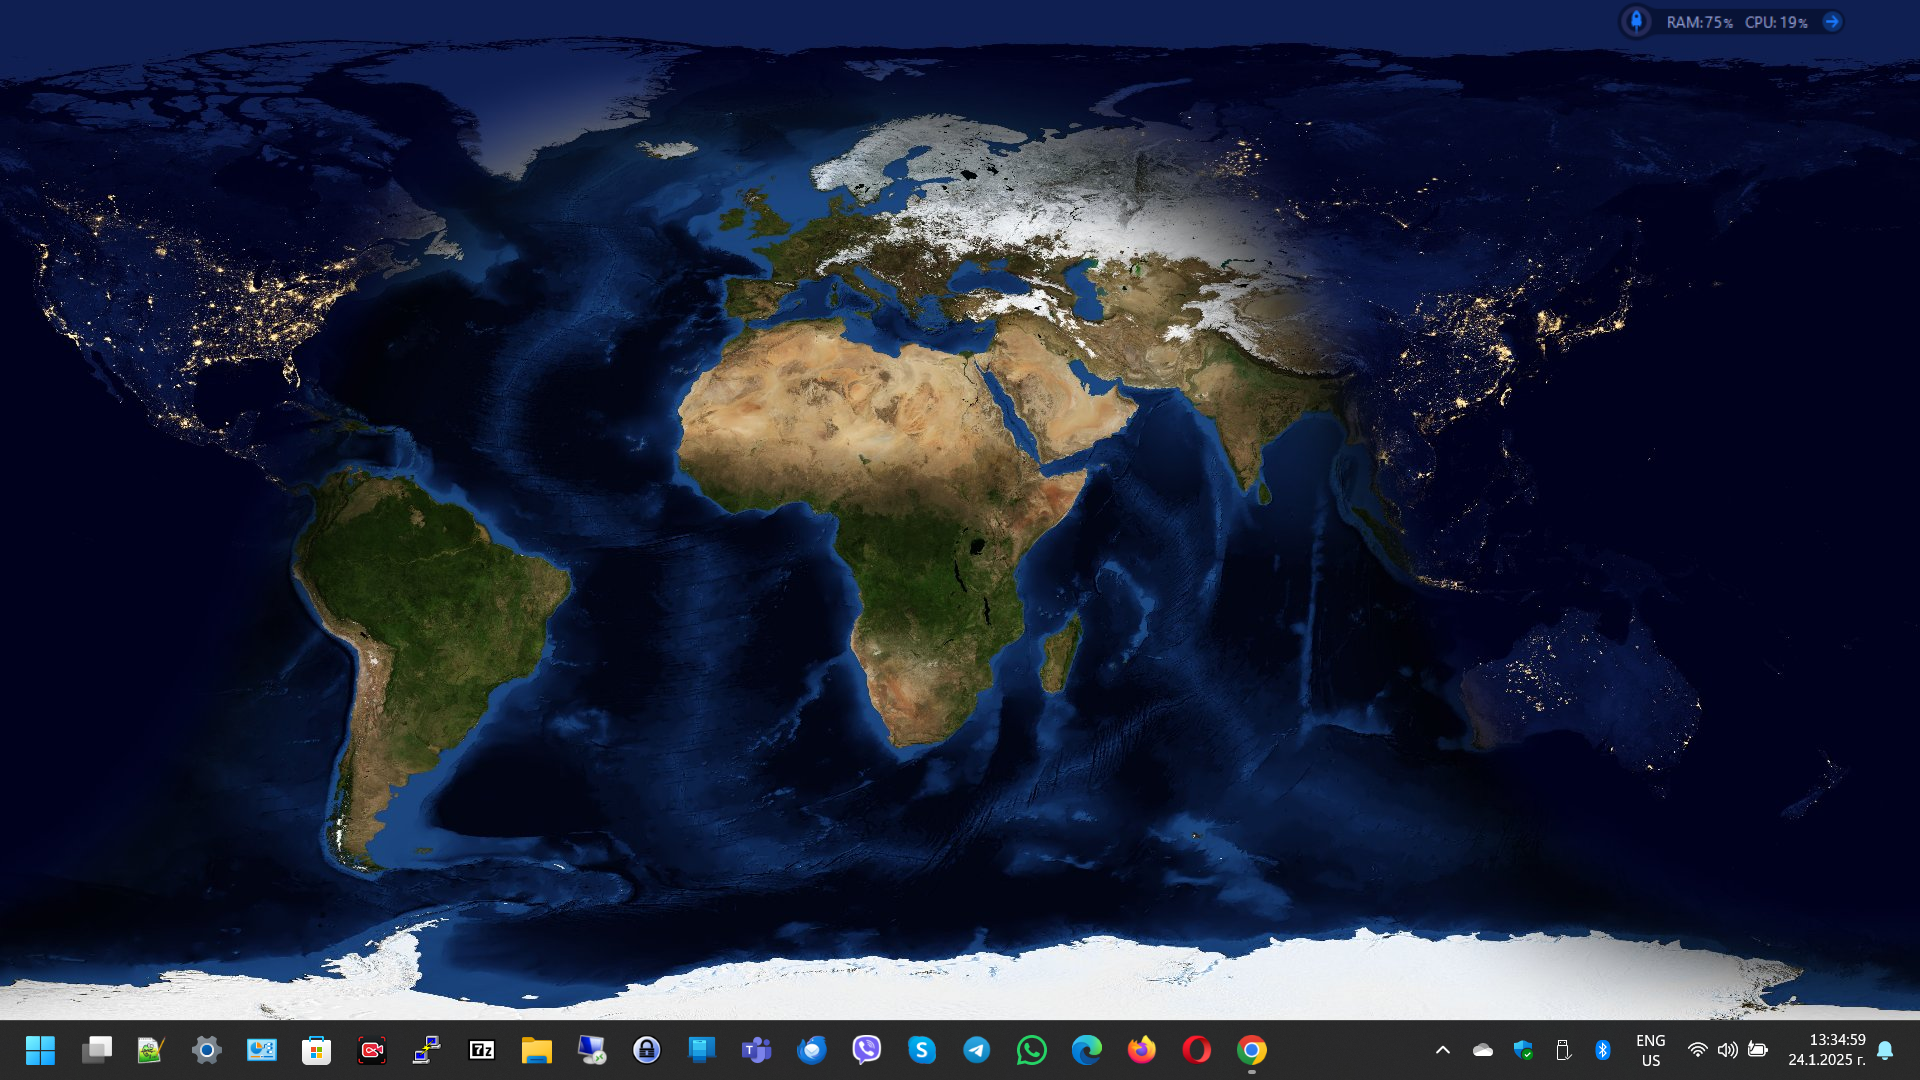Open the Settings gear app
1920x1080 pixels.
(207, 1050)
